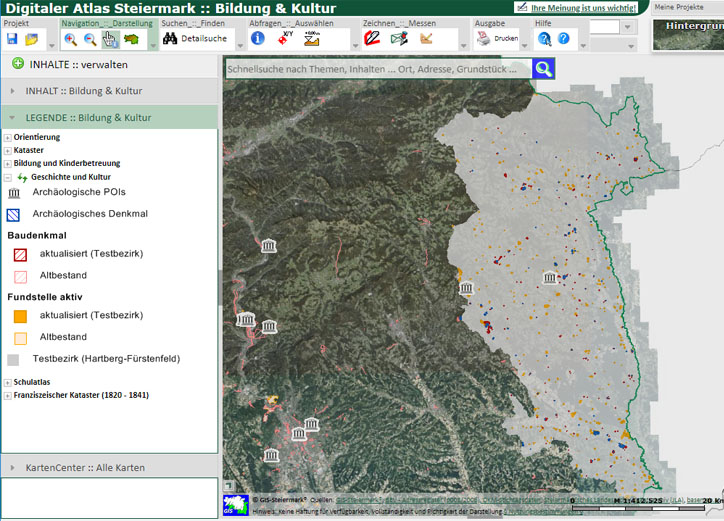Expand Bildung und Kinderbetreuung legend group
Viewport: 724px width, 521px height.
click(x=8, y=164)
